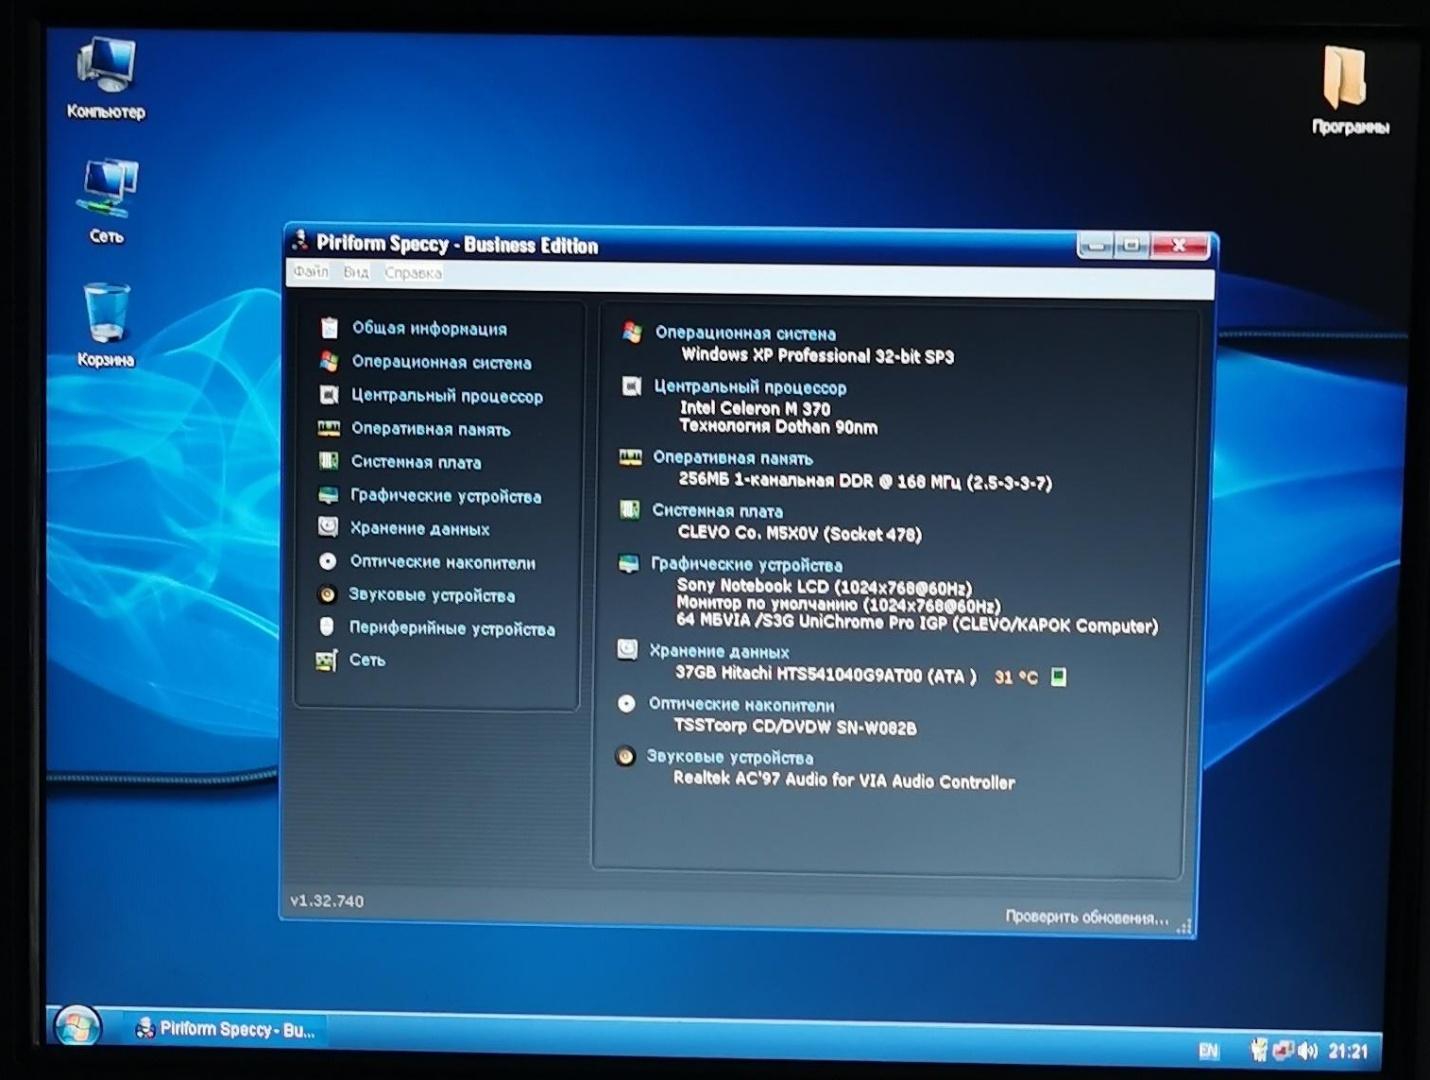This screenshot has width=1430, height=1080.
Task: Click the Piriform Speccy taskbar button
Action: [226, 1029]
